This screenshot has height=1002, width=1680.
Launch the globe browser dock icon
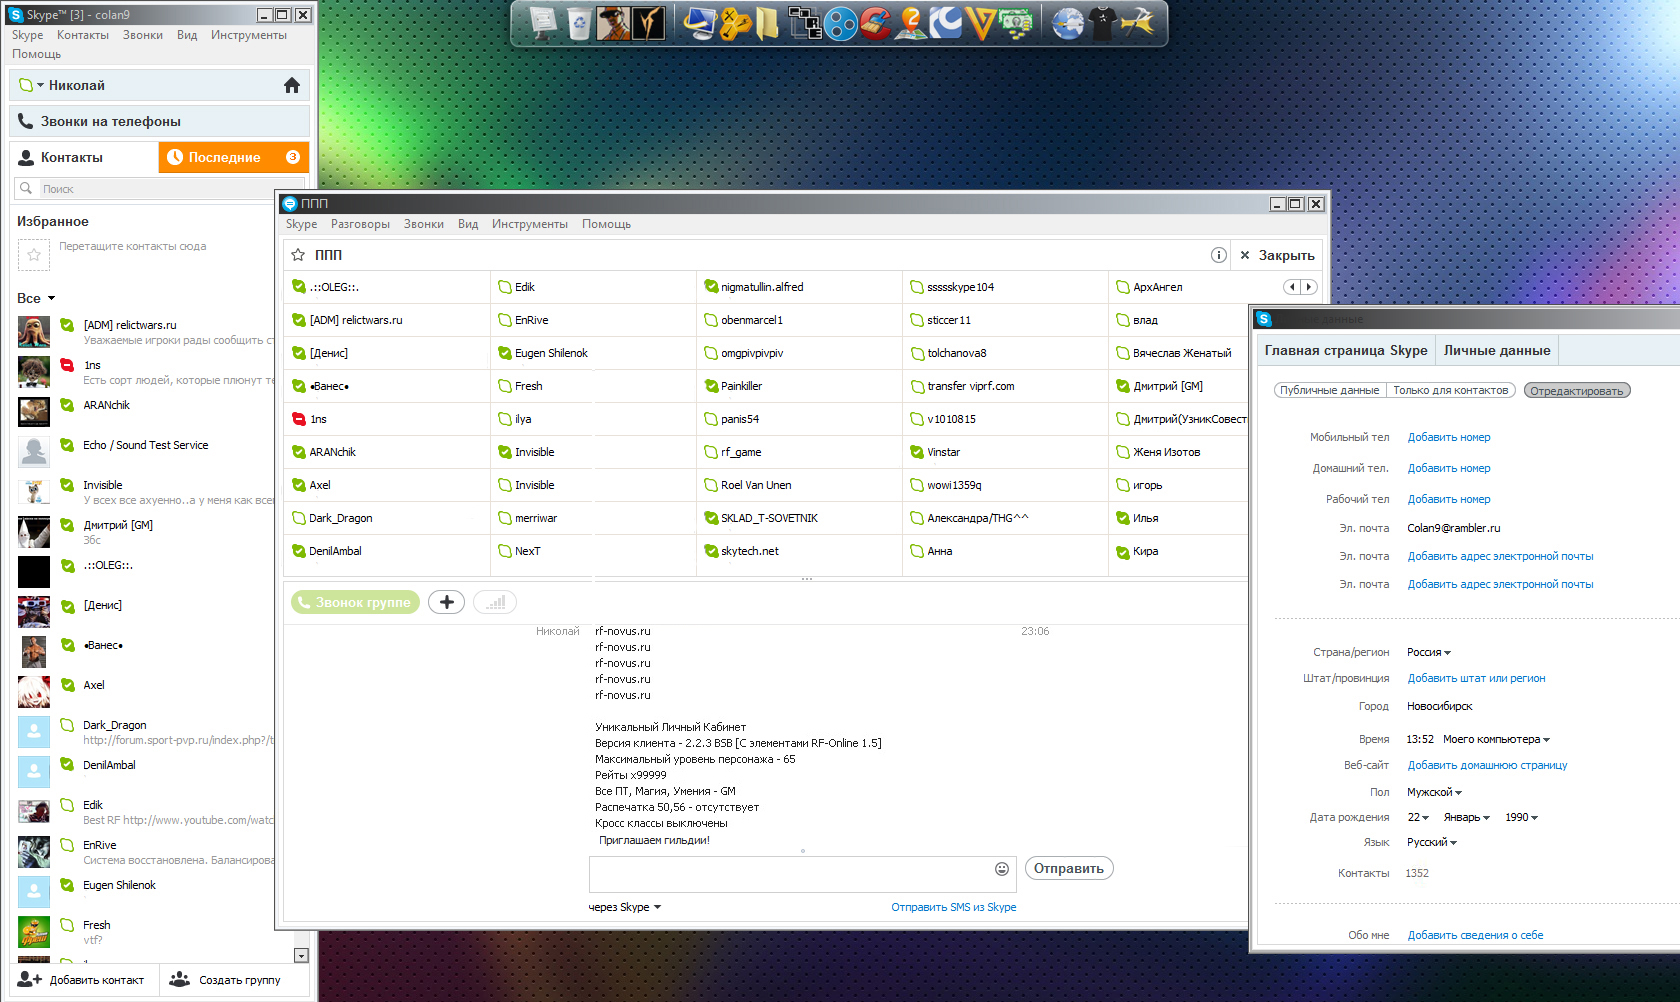1067,23
